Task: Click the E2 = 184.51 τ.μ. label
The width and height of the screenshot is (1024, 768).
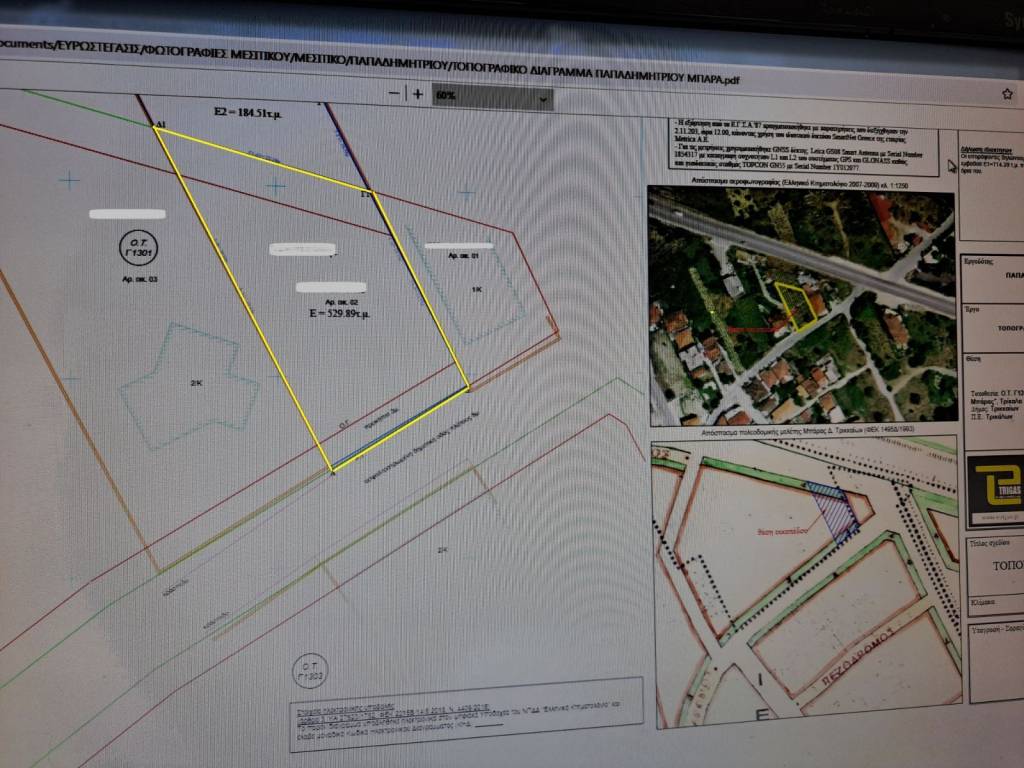Action: click(247, 114)
